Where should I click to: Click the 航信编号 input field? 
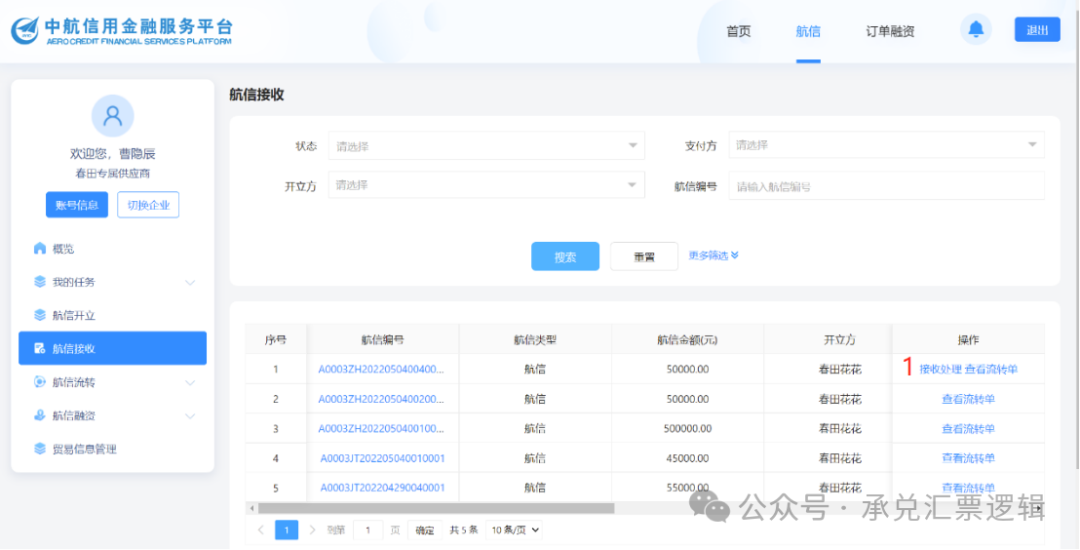pos(886,186)
